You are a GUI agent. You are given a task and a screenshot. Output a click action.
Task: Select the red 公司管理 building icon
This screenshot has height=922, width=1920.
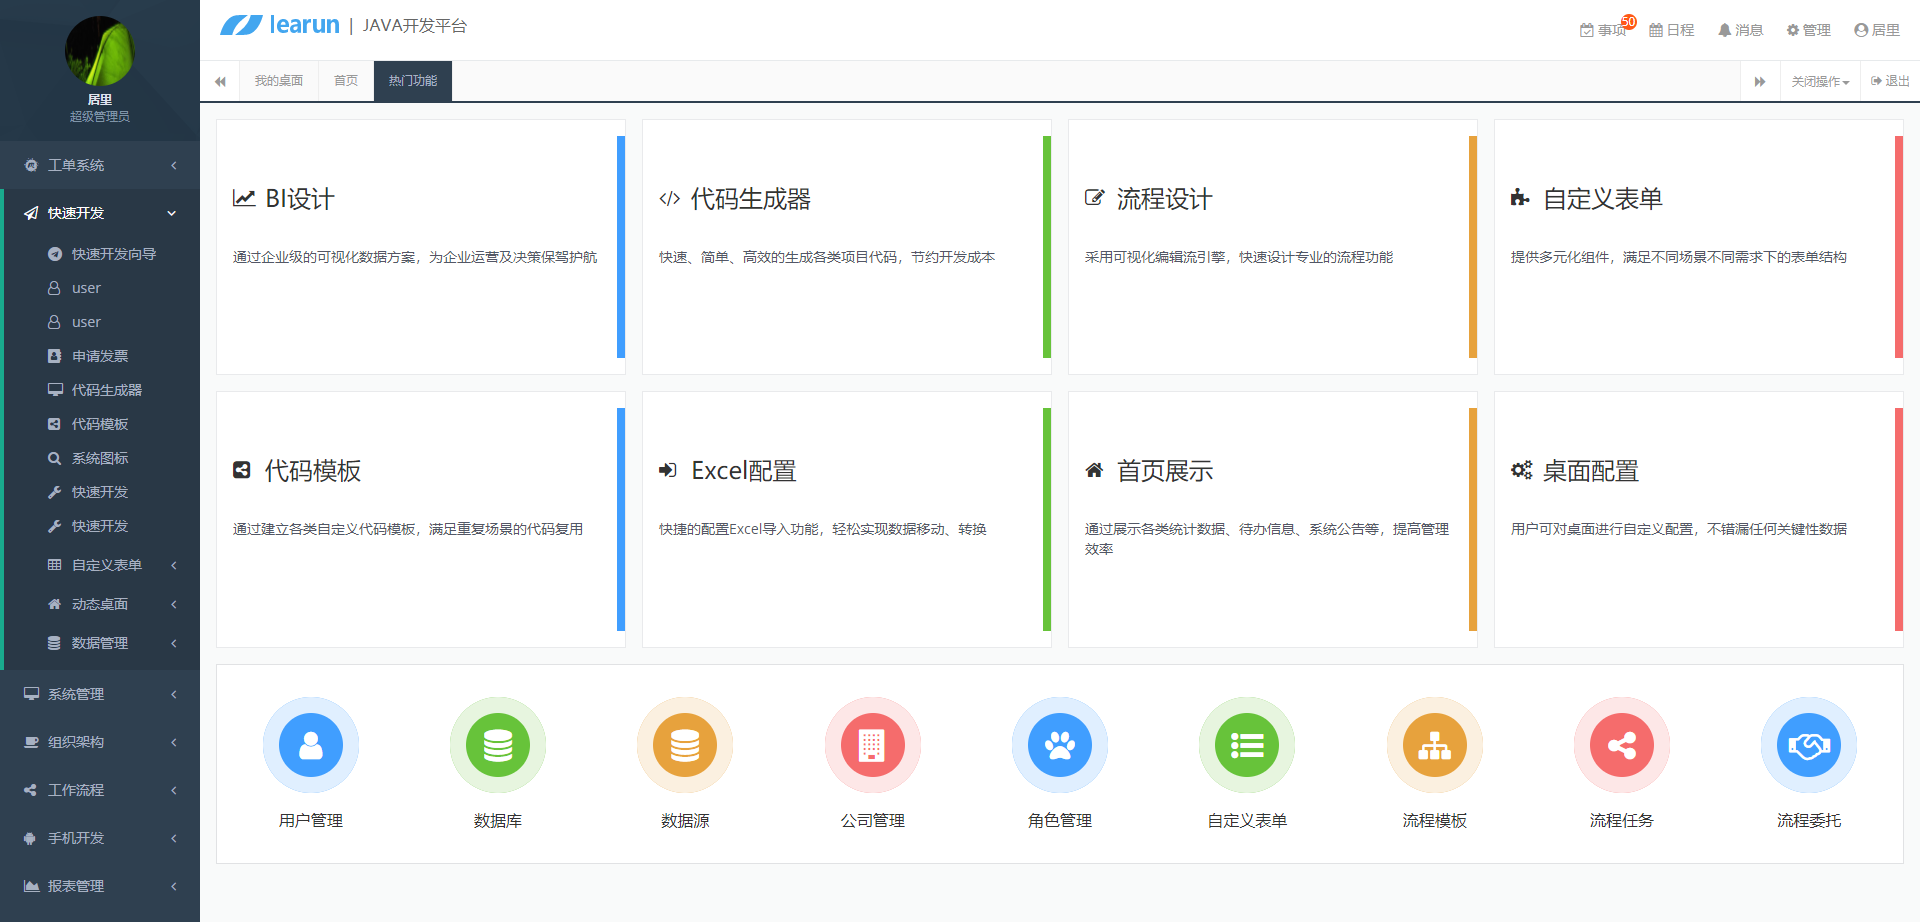point(872,746)
